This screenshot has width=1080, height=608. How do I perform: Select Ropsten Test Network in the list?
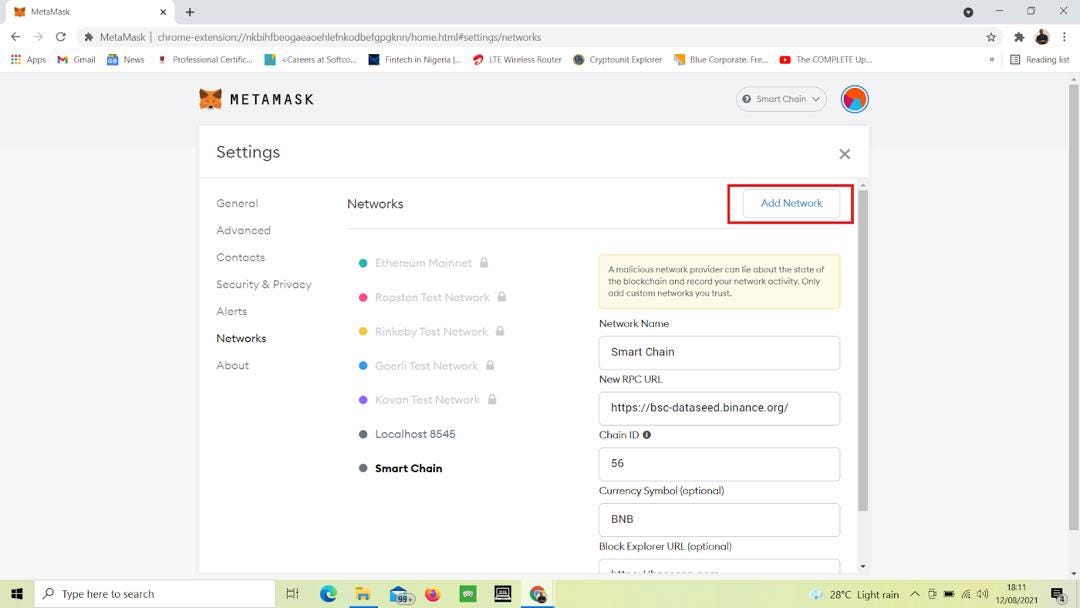point(433,297)
